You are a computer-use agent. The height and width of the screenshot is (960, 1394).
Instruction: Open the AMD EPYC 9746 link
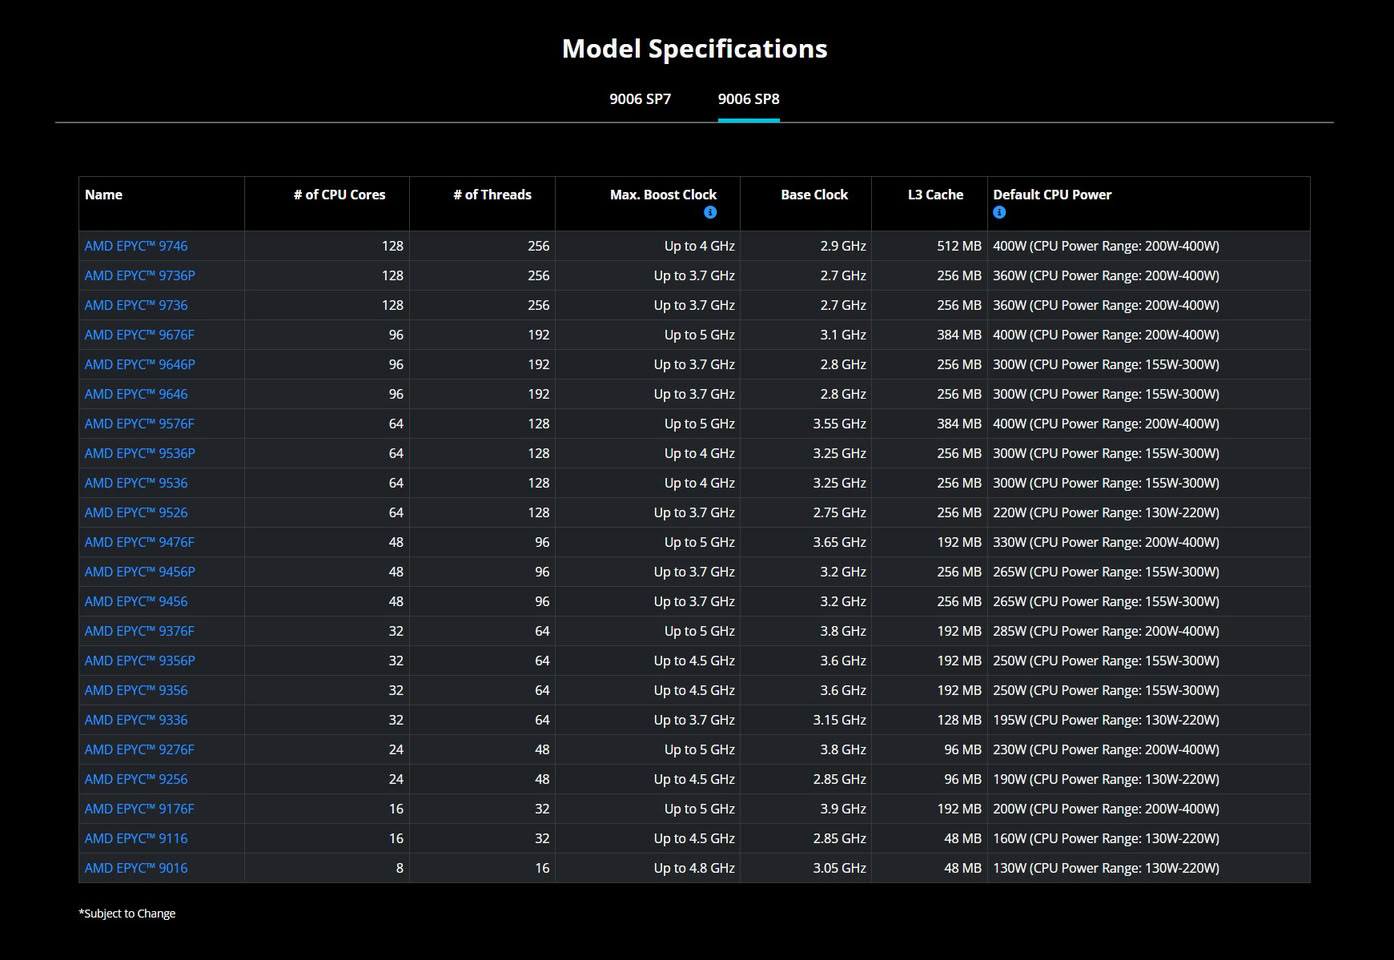[x=136, y=246]
